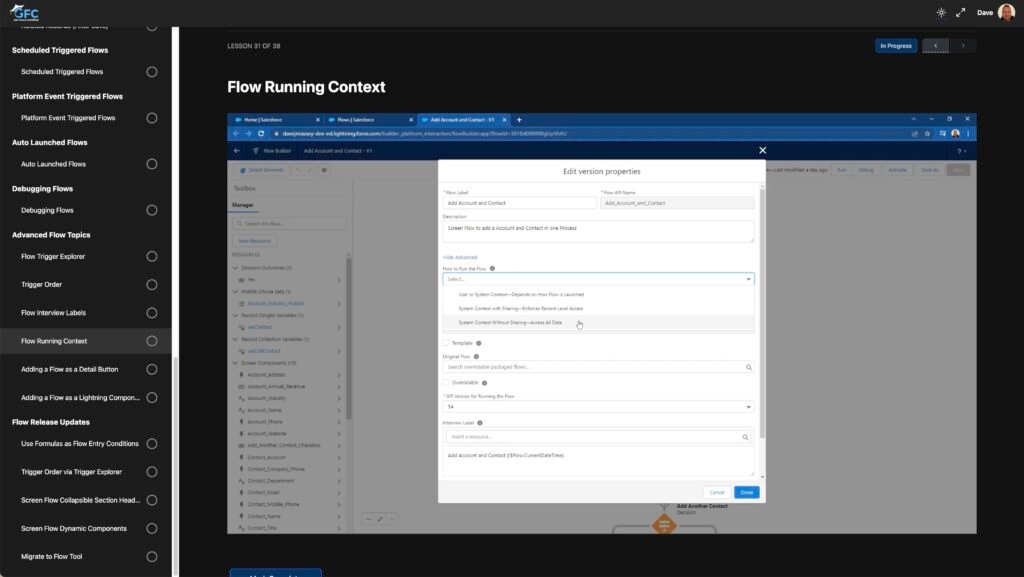Click the browser bookmark star icon
This screenshot has height=577, width=1024.
click(927, 134)
